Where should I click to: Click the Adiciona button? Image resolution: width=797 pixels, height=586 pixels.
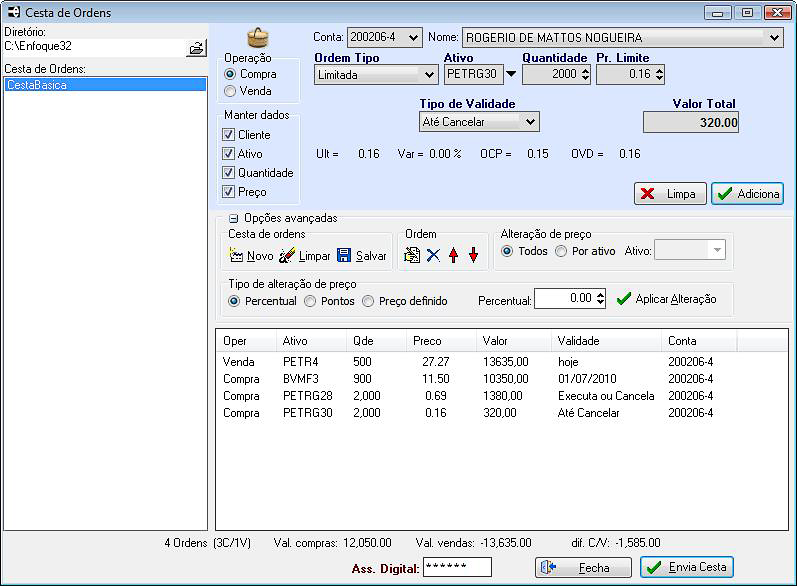[747, 194]
